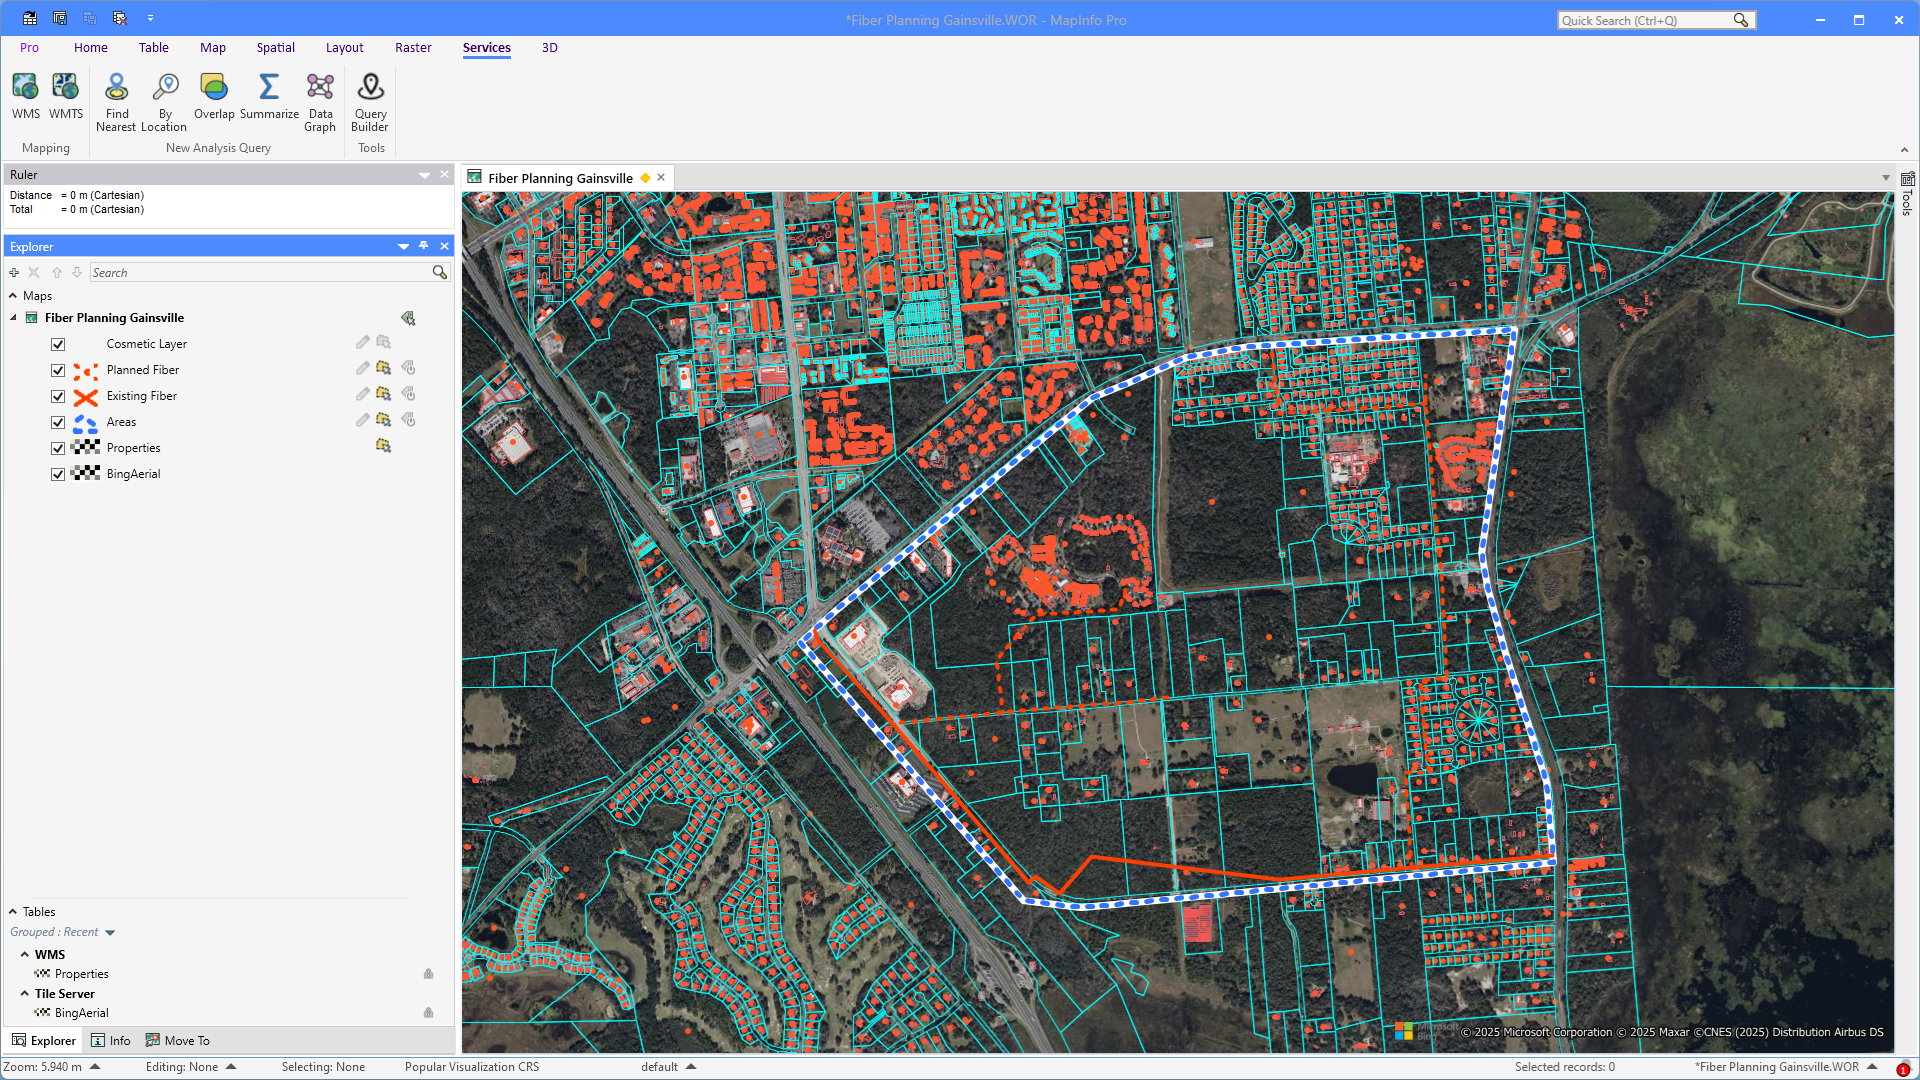Screen dimensions: 1920x1080
Task: Hide the BingAerial layer
Action: 58,474
